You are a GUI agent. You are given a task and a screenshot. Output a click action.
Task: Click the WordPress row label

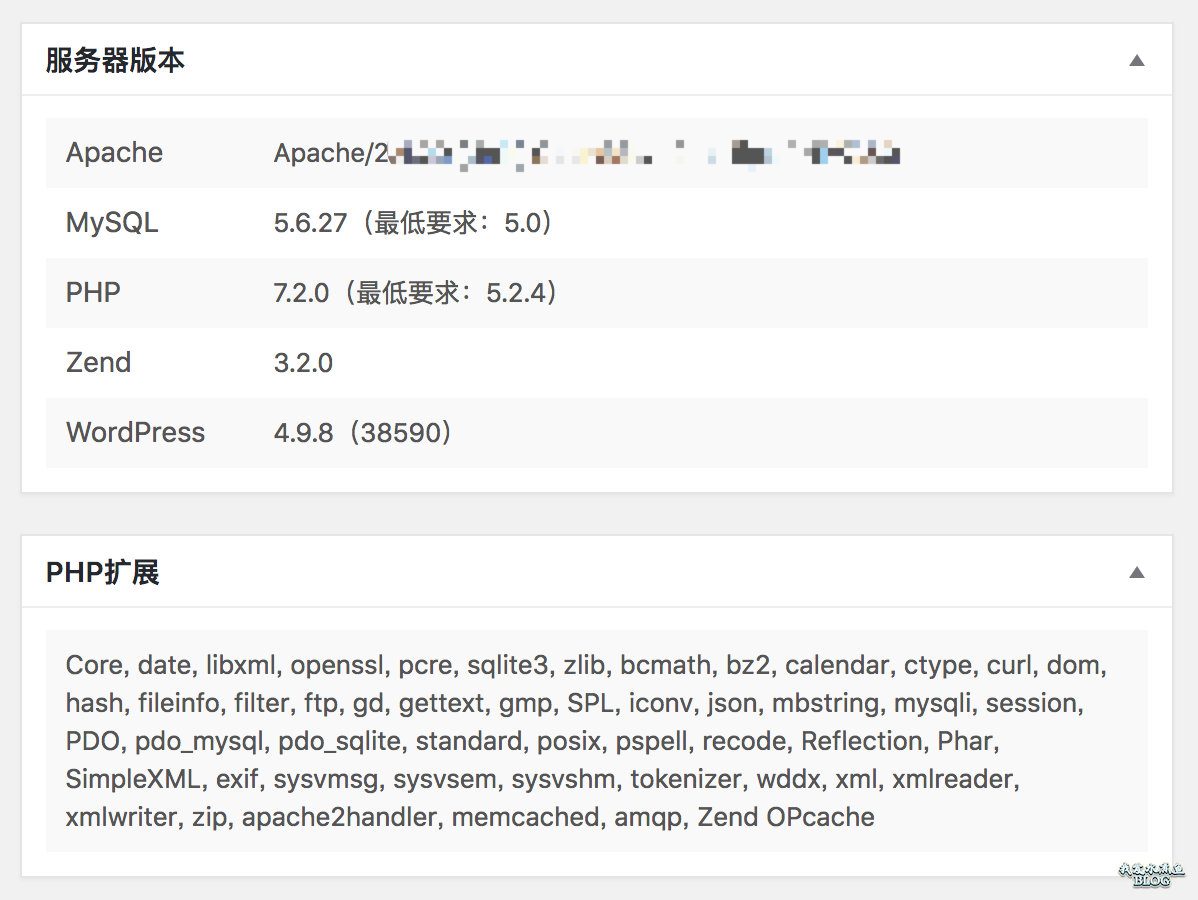(x=135, y=432)
